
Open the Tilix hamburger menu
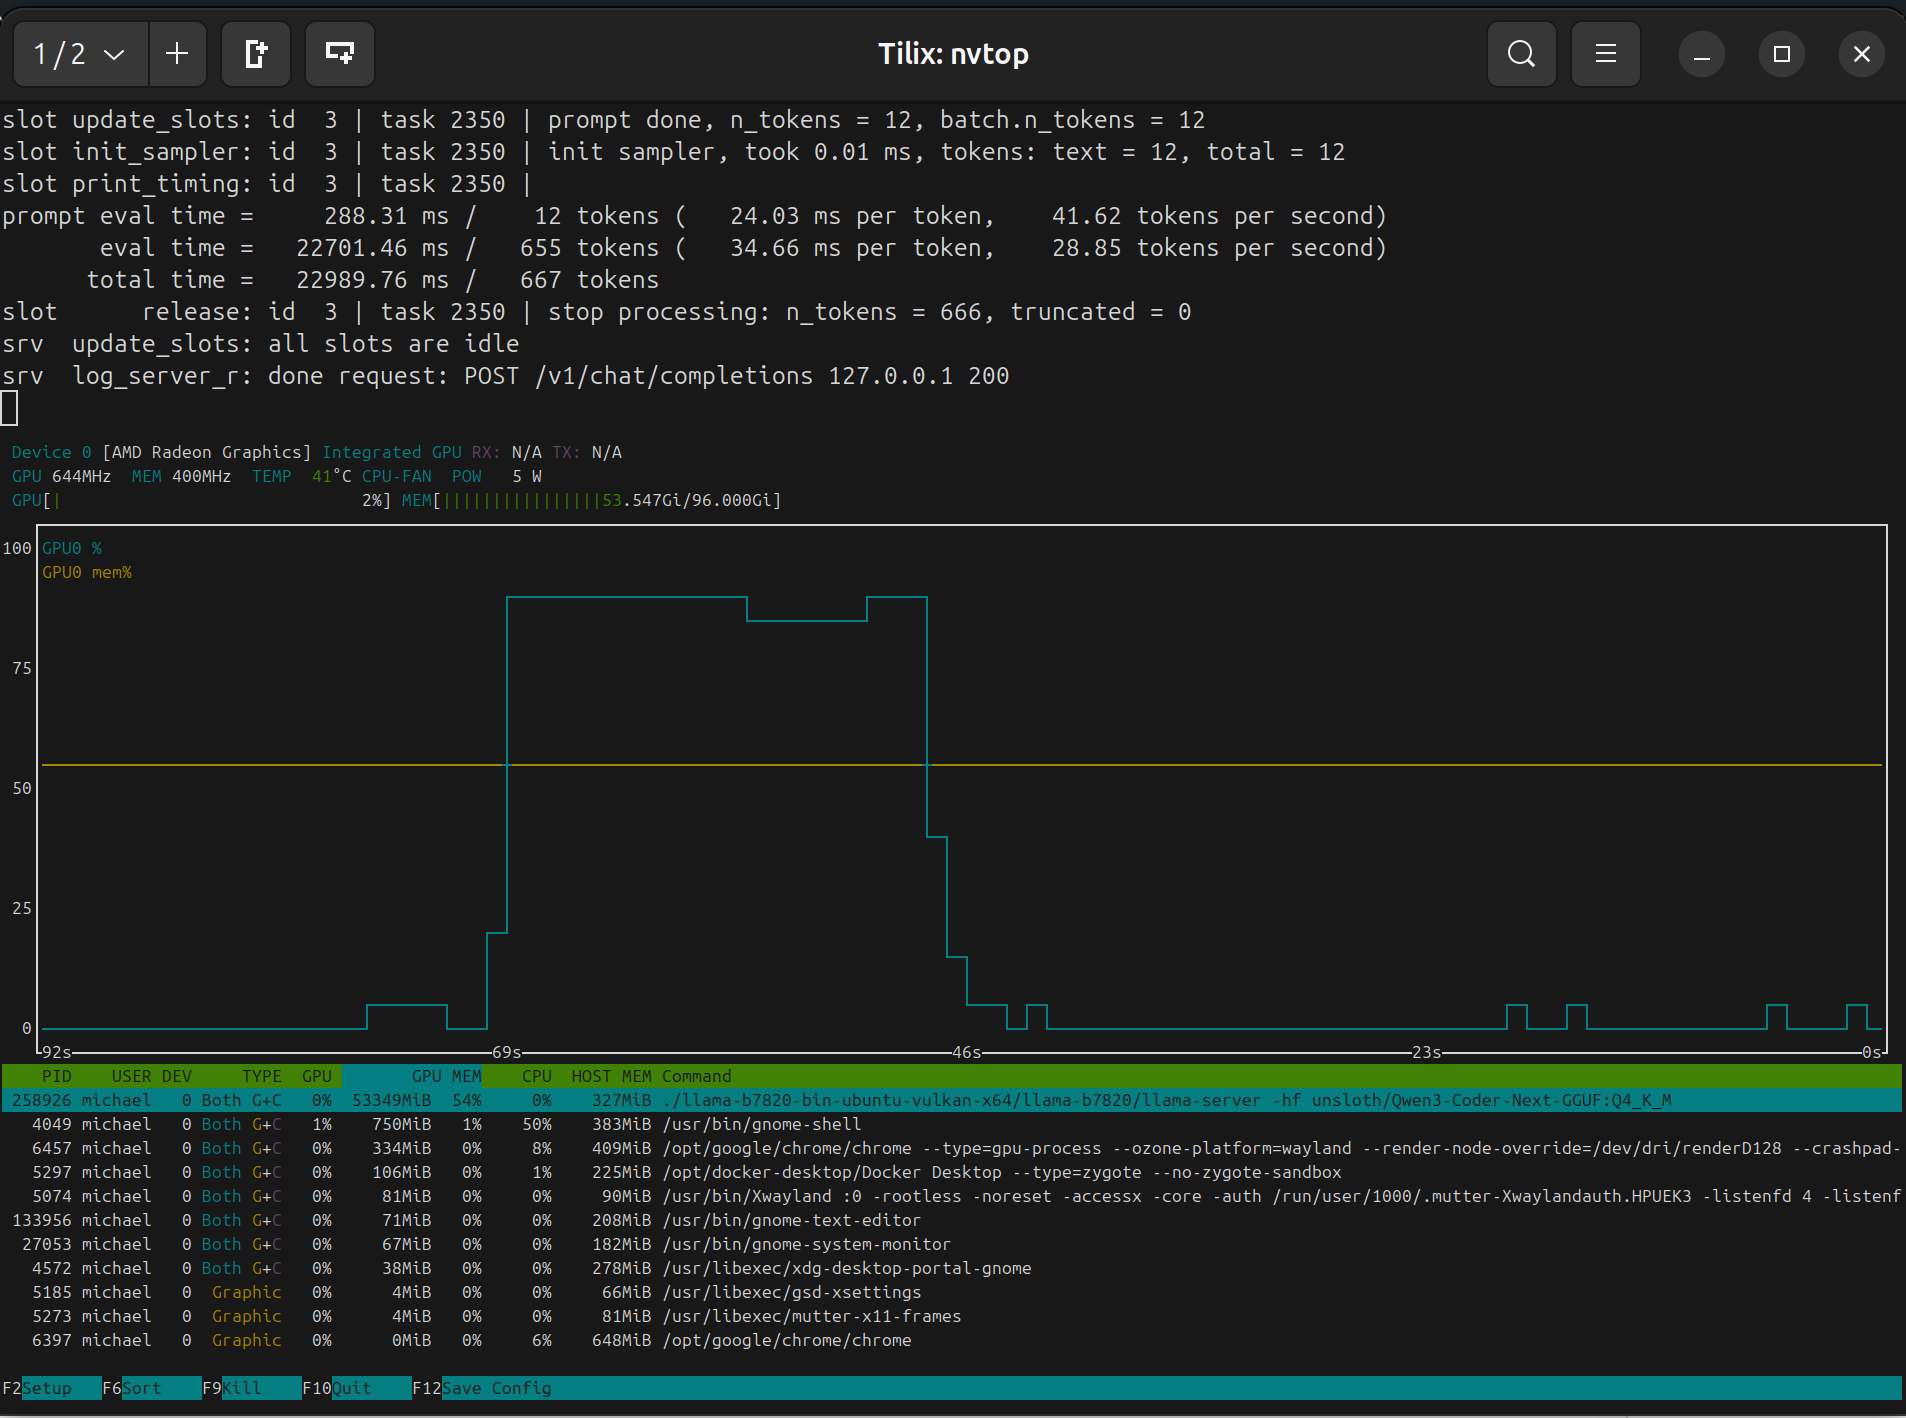click(x=1605, y=54)
